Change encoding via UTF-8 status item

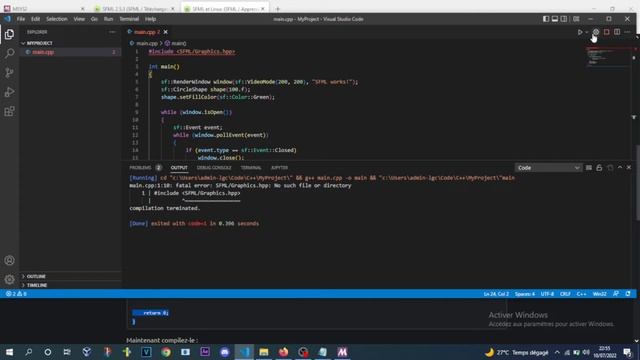coord(547,294)
